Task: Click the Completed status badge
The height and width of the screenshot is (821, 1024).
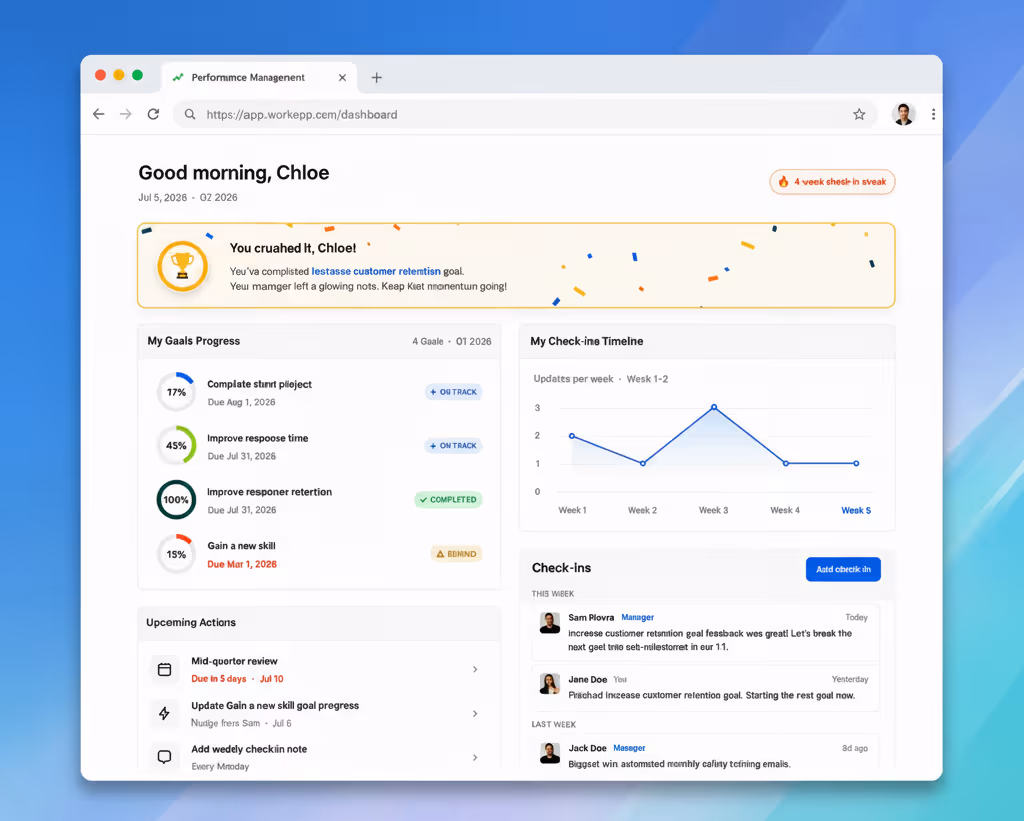Action: [x=448, y=500]
